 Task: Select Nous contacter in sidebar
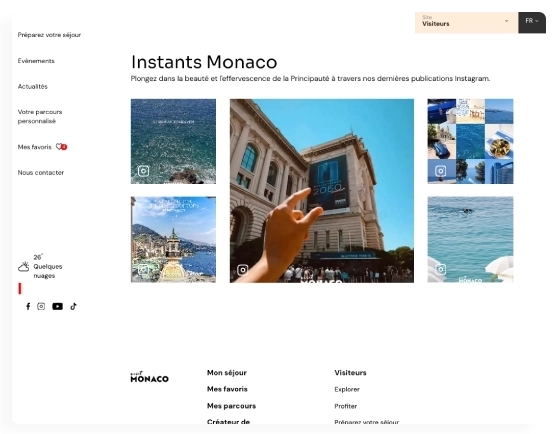pos(41,173)
